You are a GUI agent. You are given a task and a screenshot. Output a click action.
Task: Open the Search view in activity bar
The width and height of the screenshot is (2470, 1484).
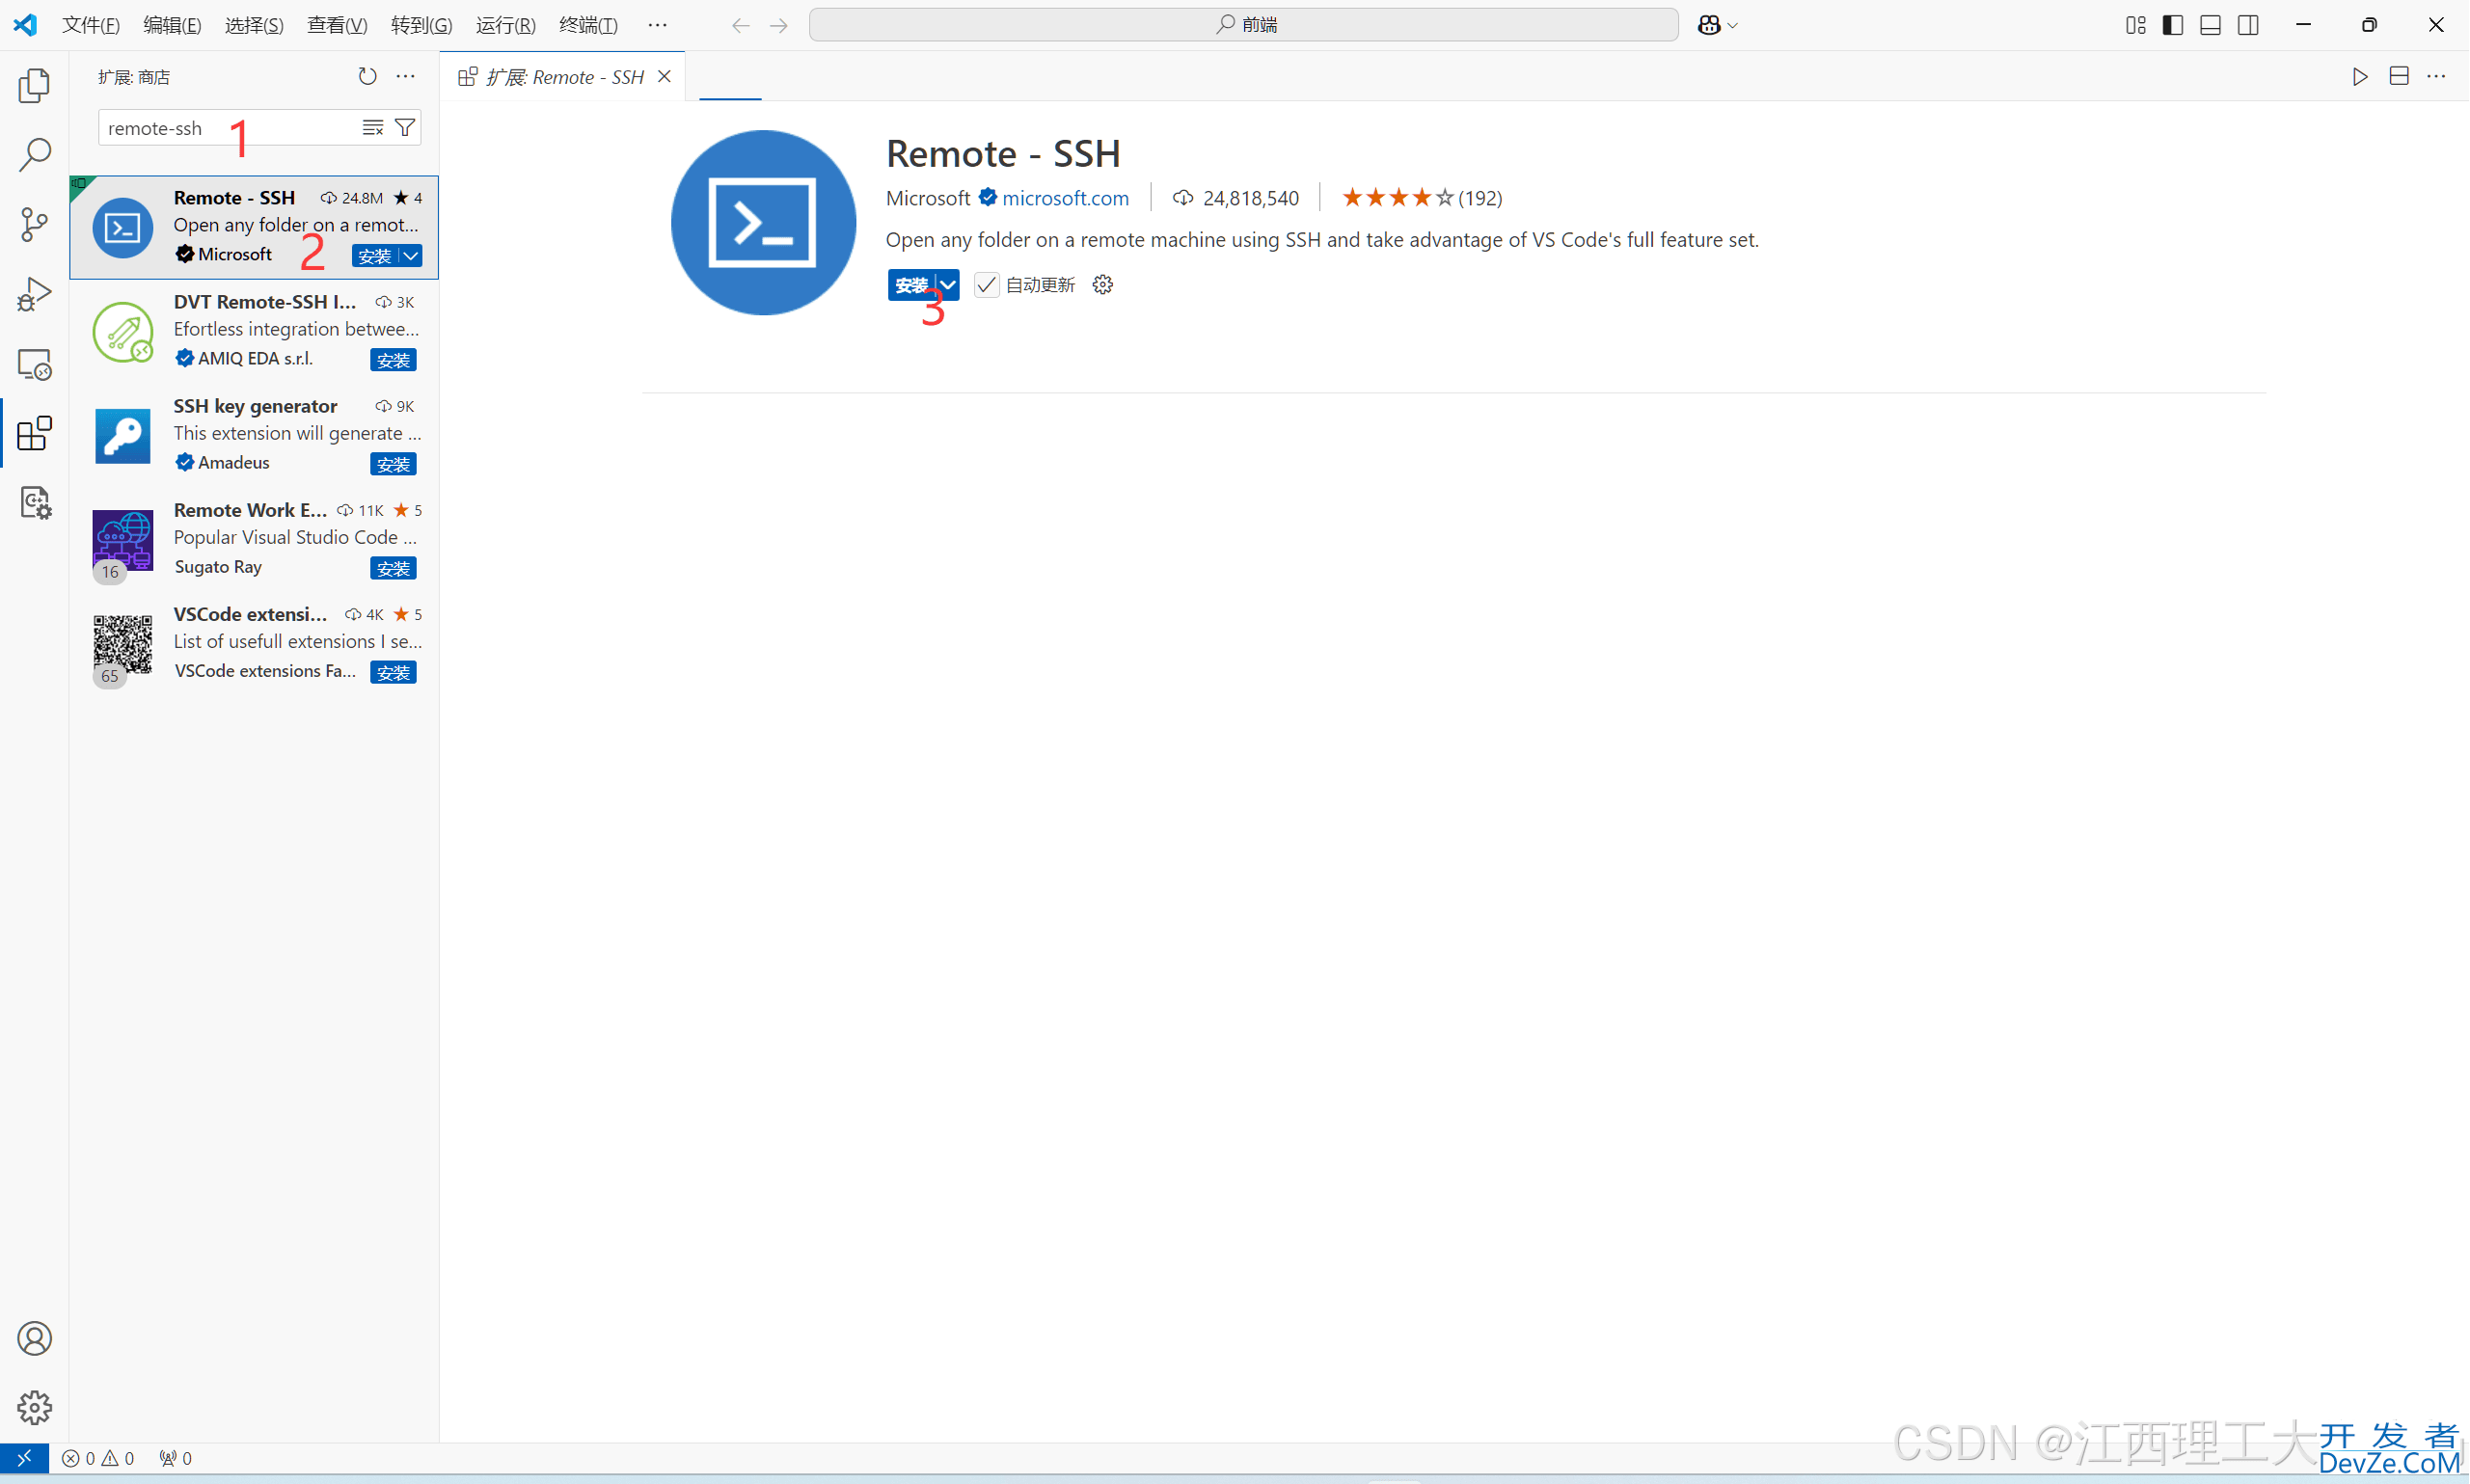coord(34,155)
